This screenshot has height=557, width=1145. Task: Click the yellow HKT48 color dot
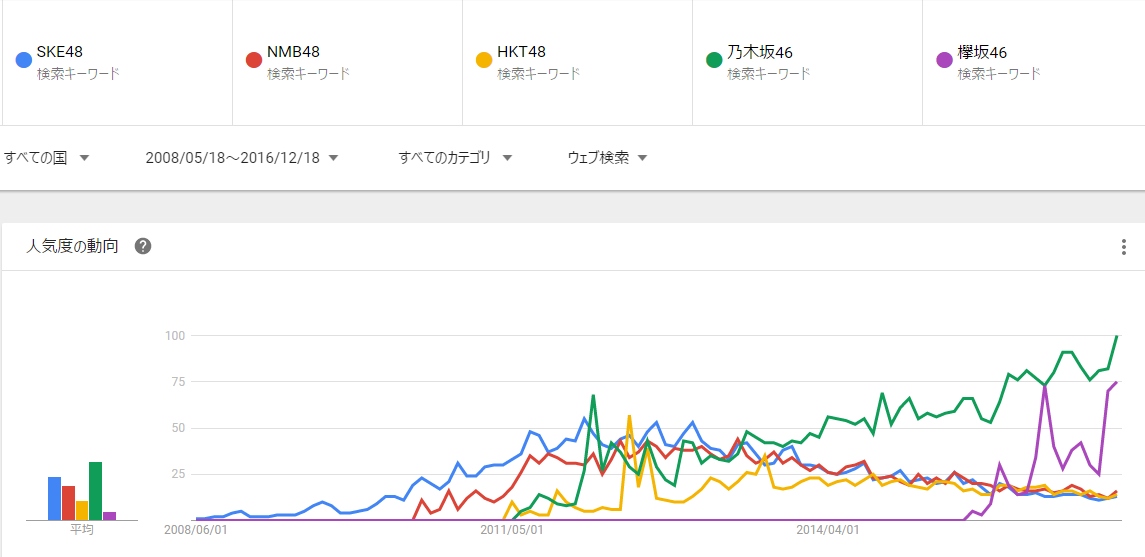[x=484, y=60]
